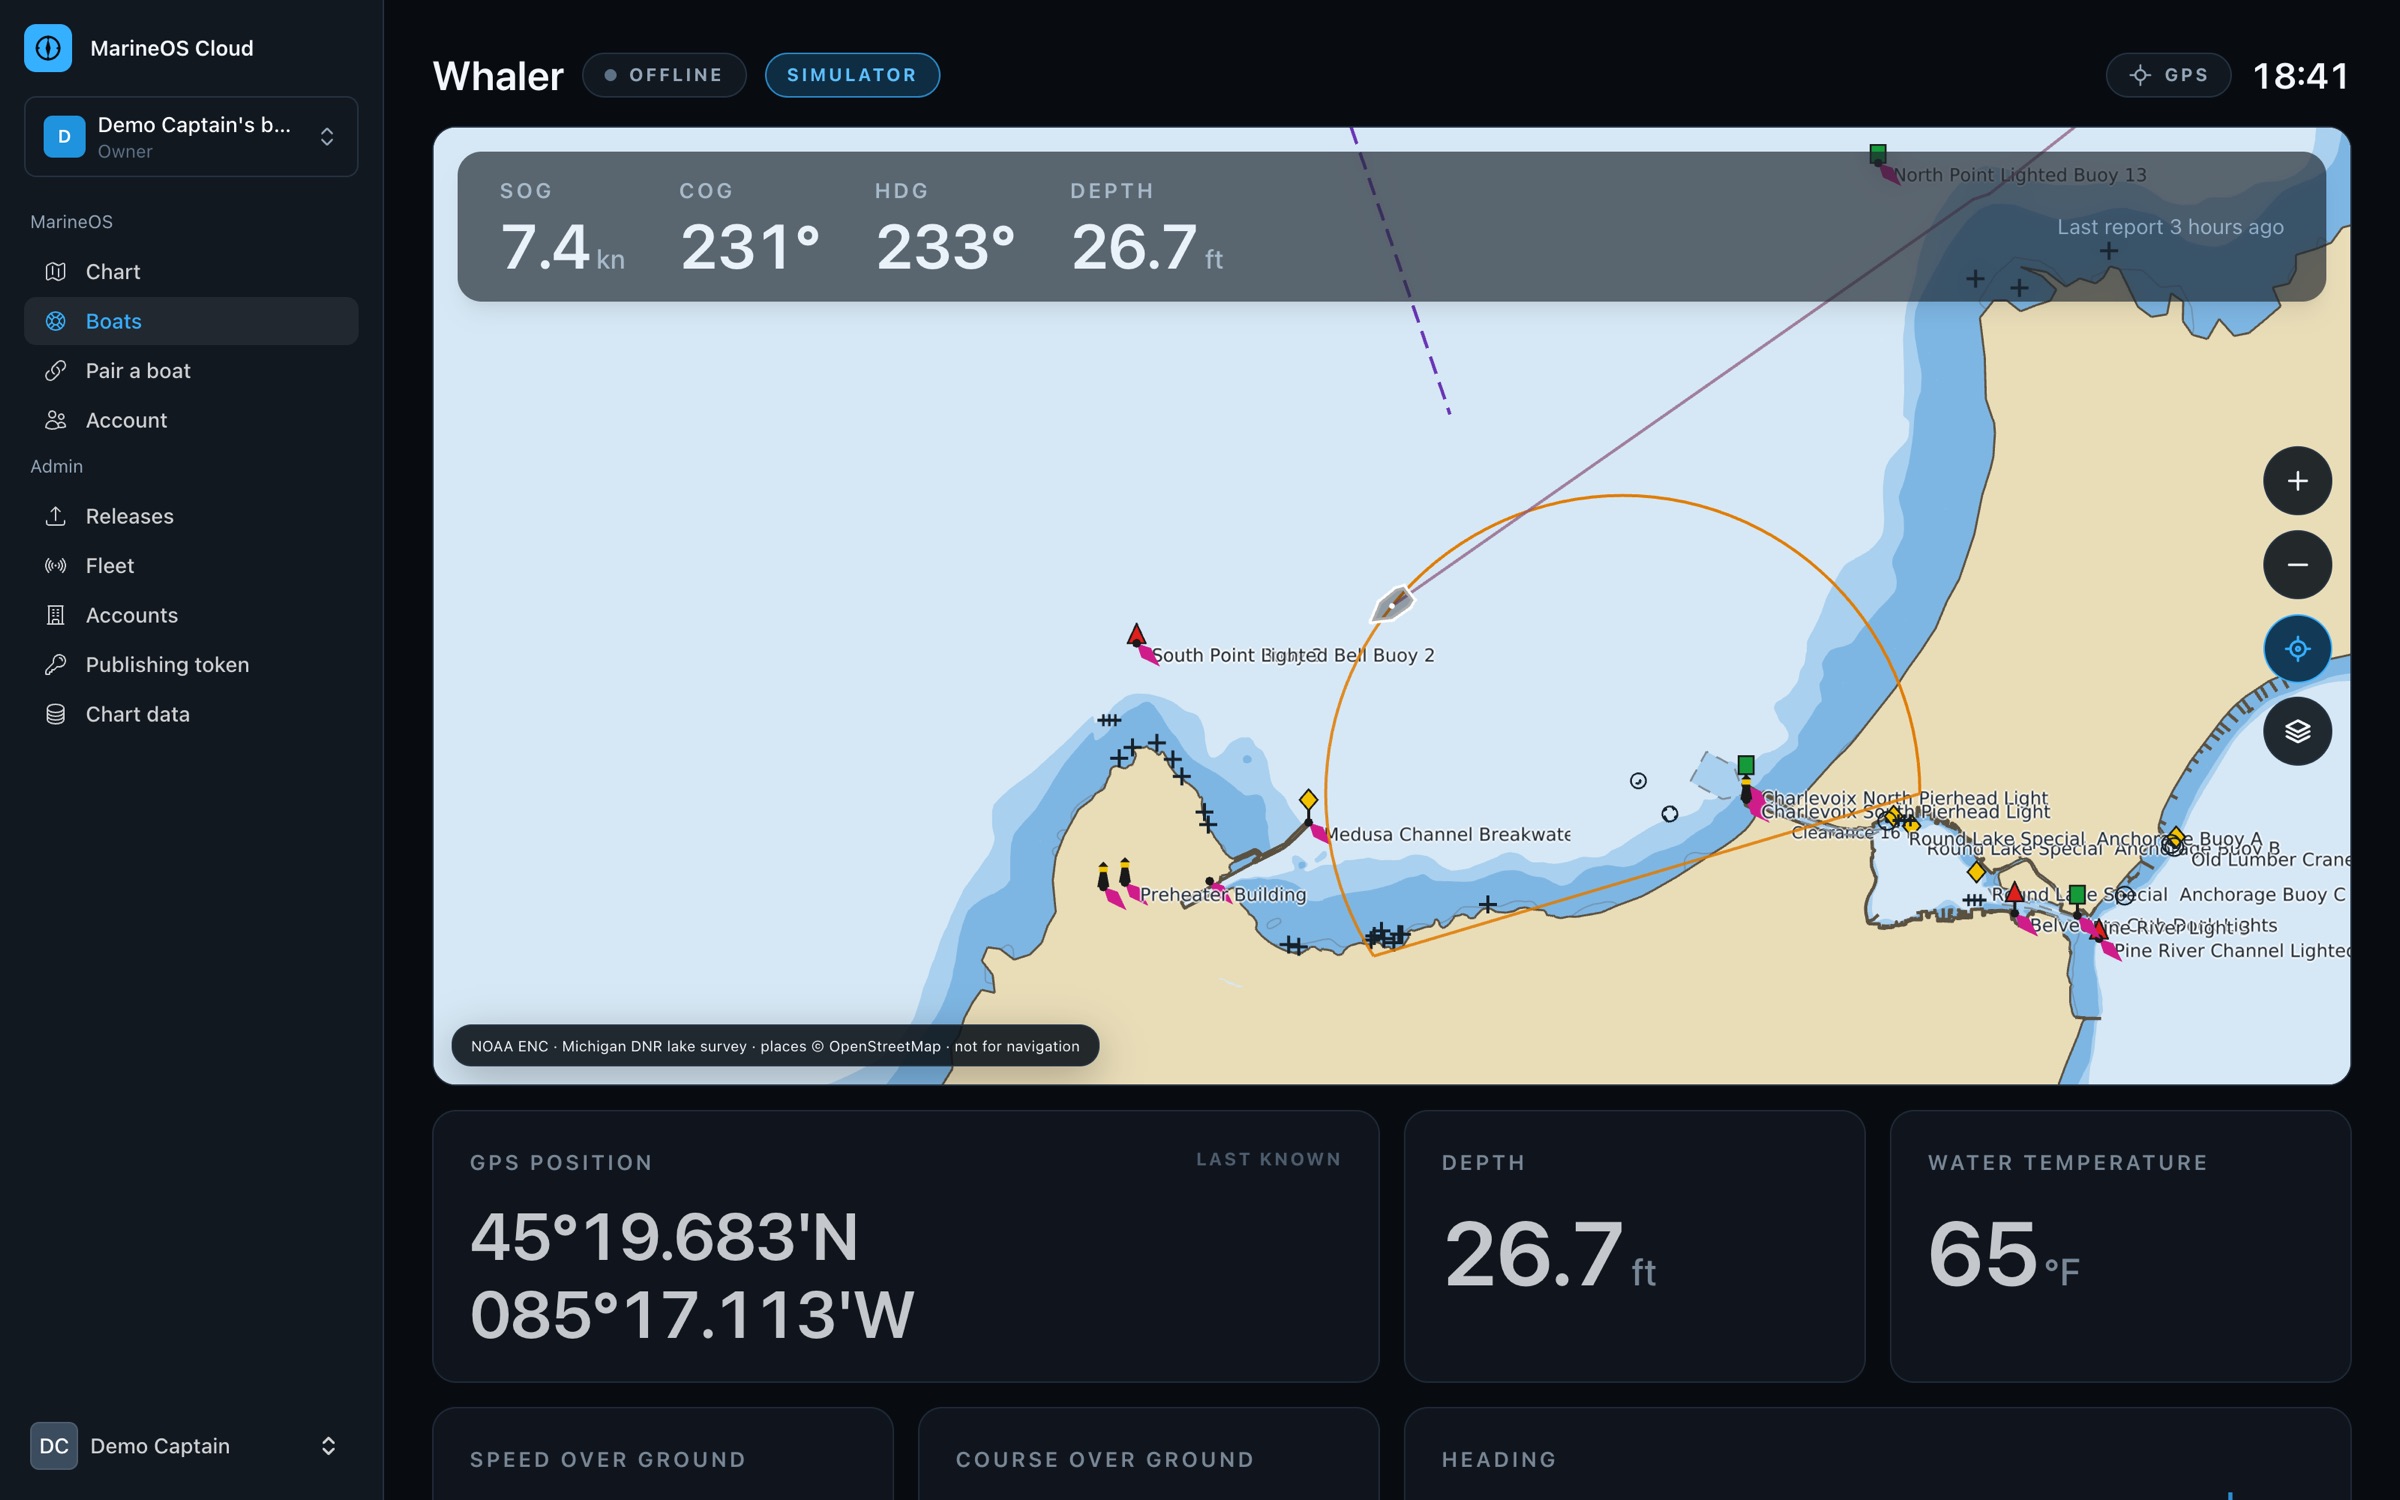Click the Medusa Channel Breakwater yellow marker
Viewport: 2400px width, 1500px height.
(1308, 800)
